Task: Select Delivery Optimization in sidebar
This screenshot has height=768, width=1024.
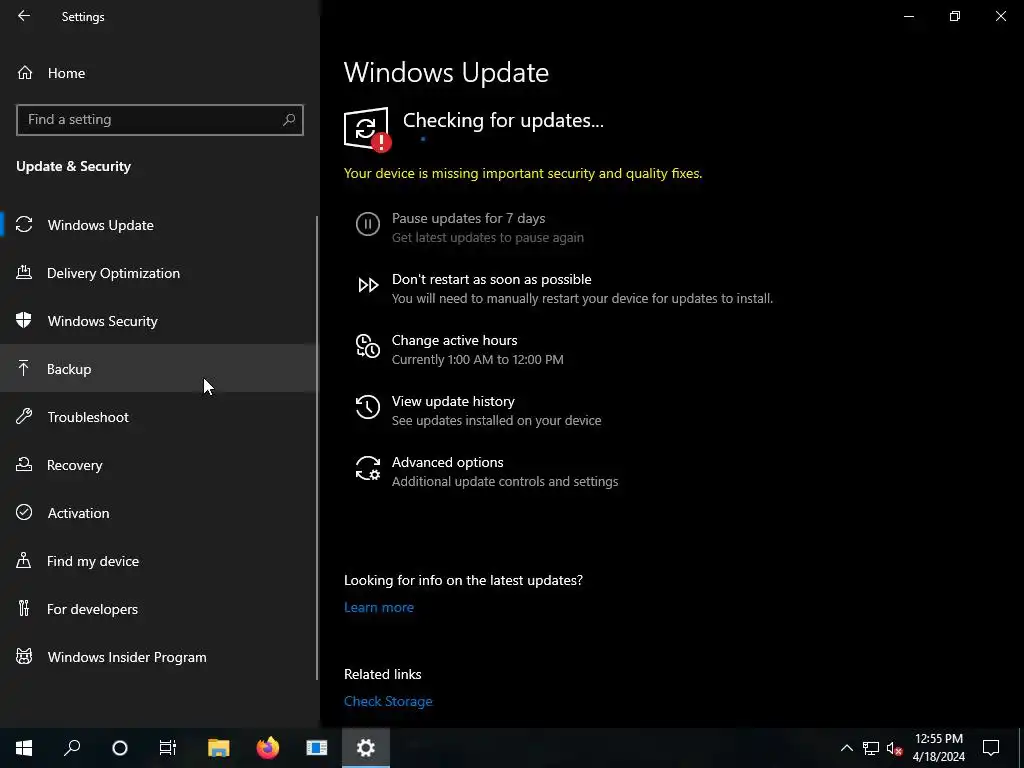Action: coord(159,273)
